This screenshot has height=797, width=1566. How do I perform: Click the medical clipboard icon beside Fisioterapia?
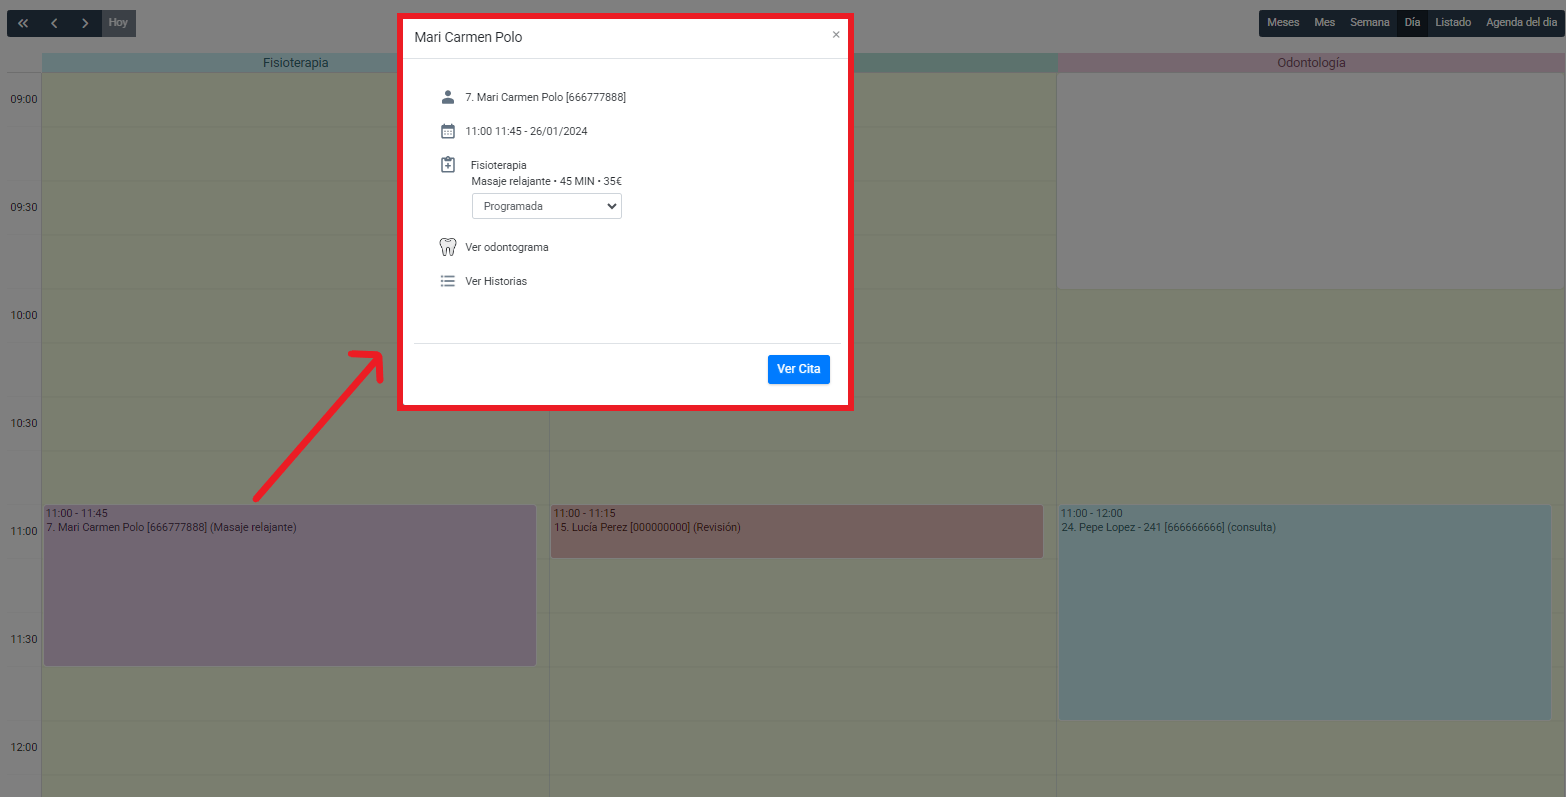coord(448,165)
